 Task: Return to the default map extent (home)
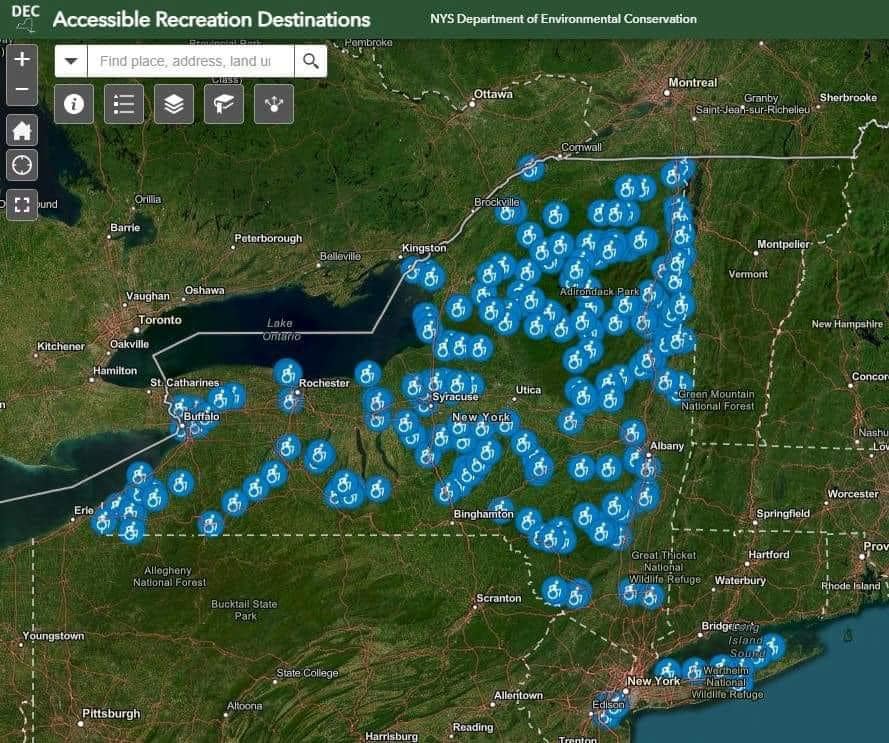(22, 130)
